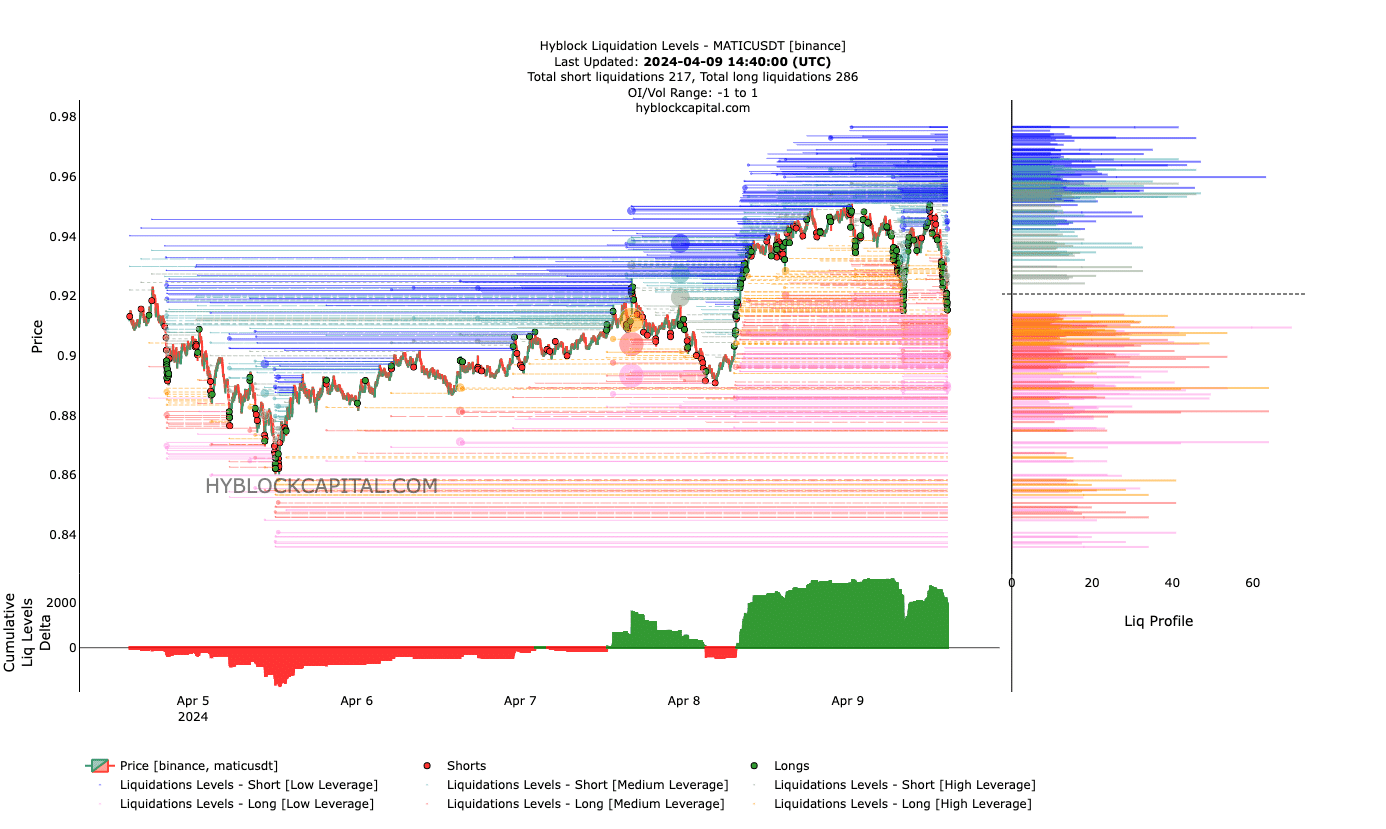Click the total short and long liquidations text
This screenshot has width=1386, height=829.
click(x=693, y=77)
